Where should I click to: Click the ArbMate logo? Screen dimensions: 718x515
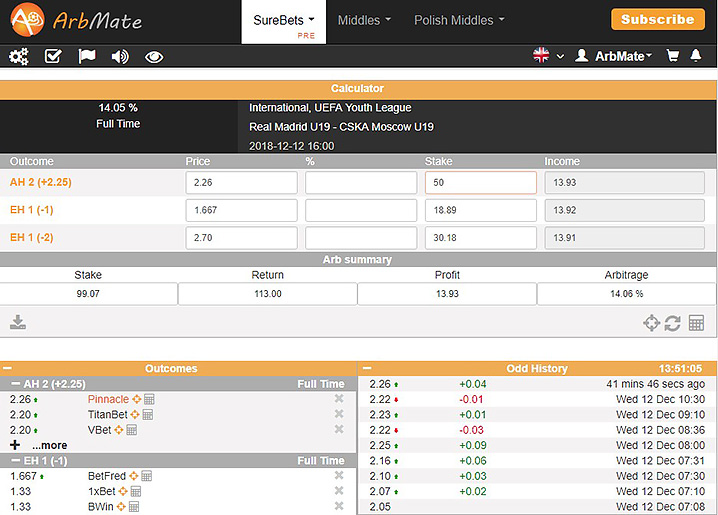[x=76, y=20]
